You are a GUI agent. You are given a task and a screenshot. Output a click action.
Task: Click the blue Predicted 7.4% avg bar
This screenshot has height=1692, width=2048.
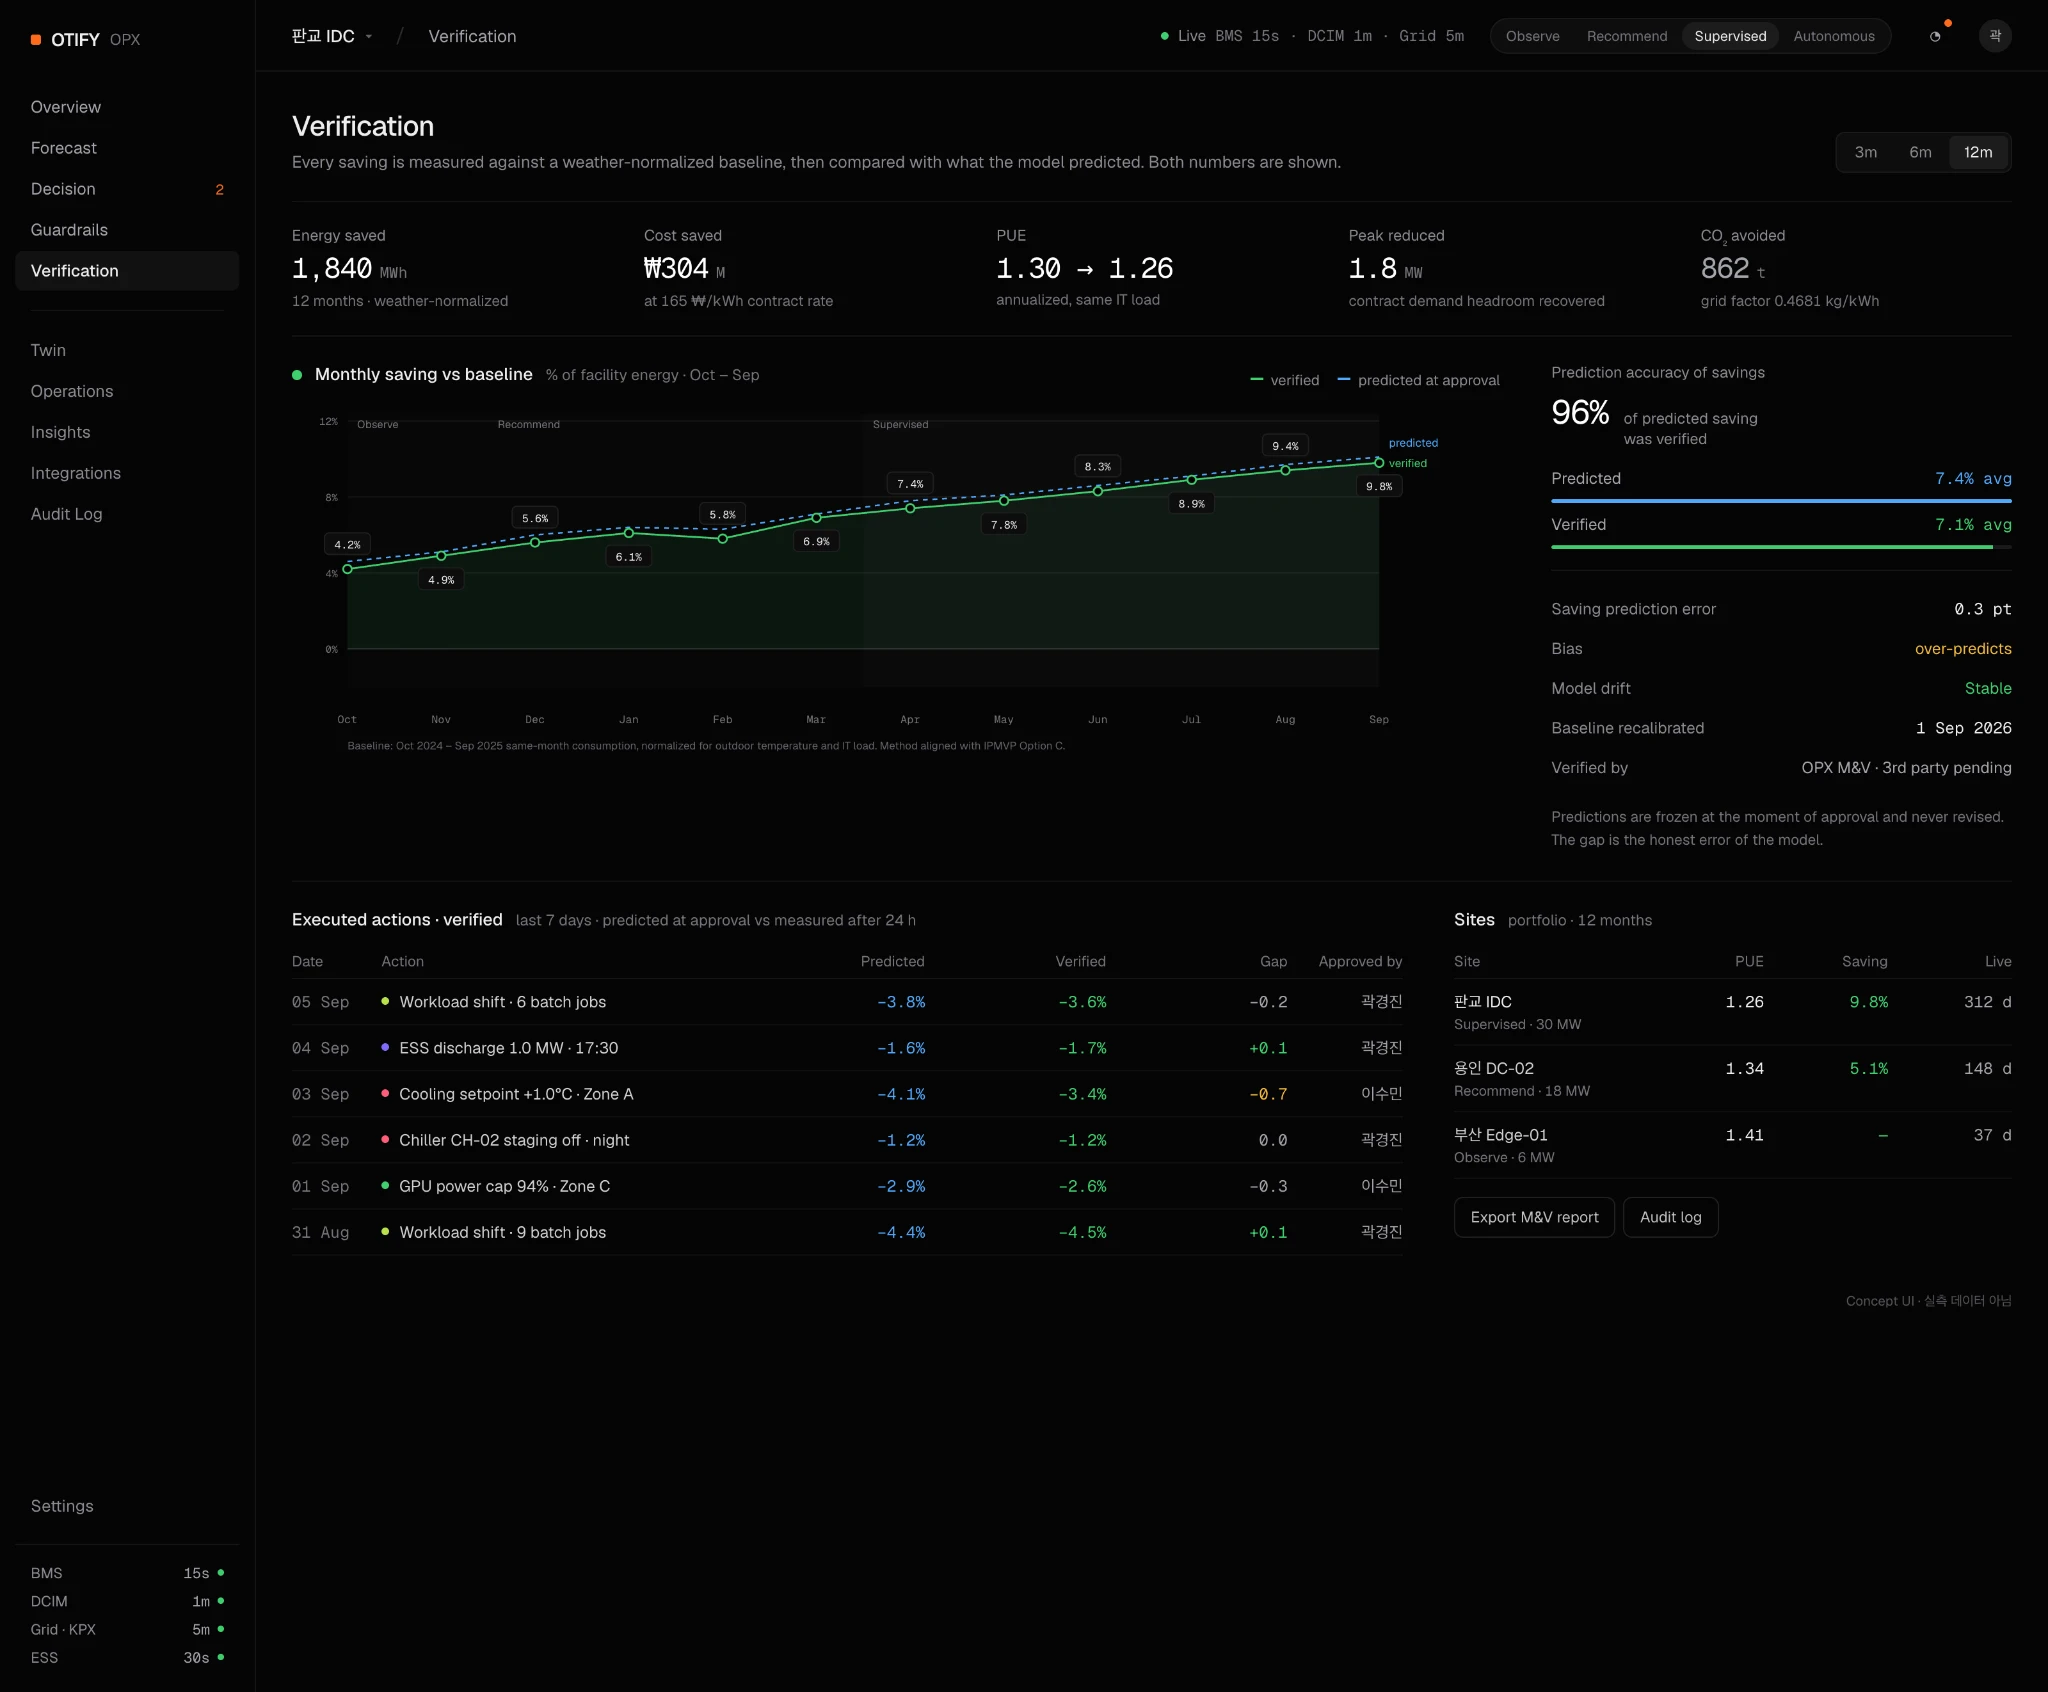click(x=1781, y=501)
